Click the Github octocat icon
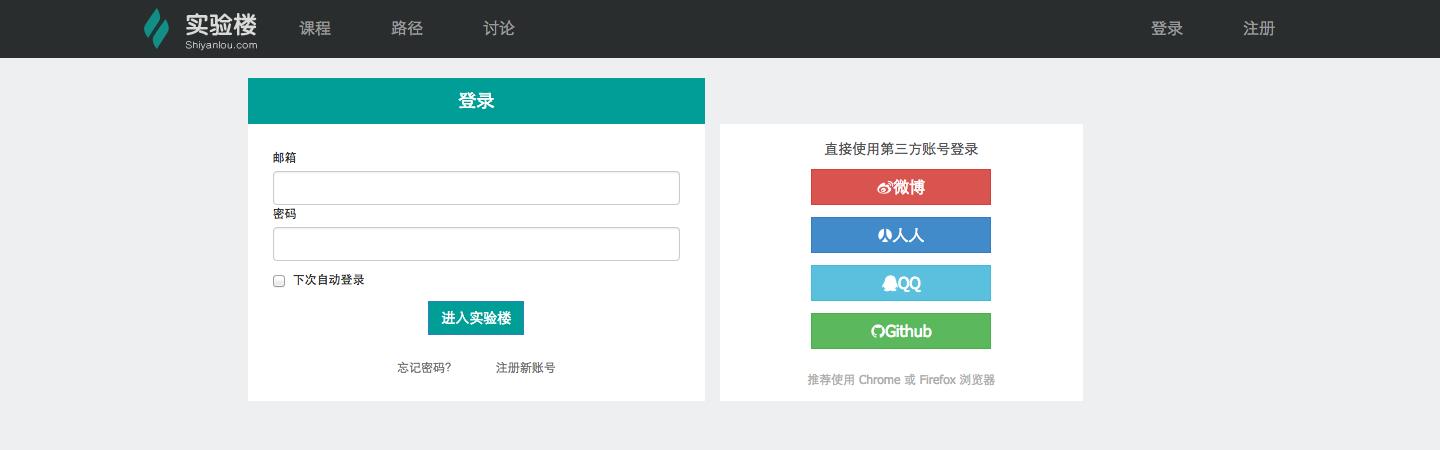This screenshot has height=450, width=1440. [878, 331]
